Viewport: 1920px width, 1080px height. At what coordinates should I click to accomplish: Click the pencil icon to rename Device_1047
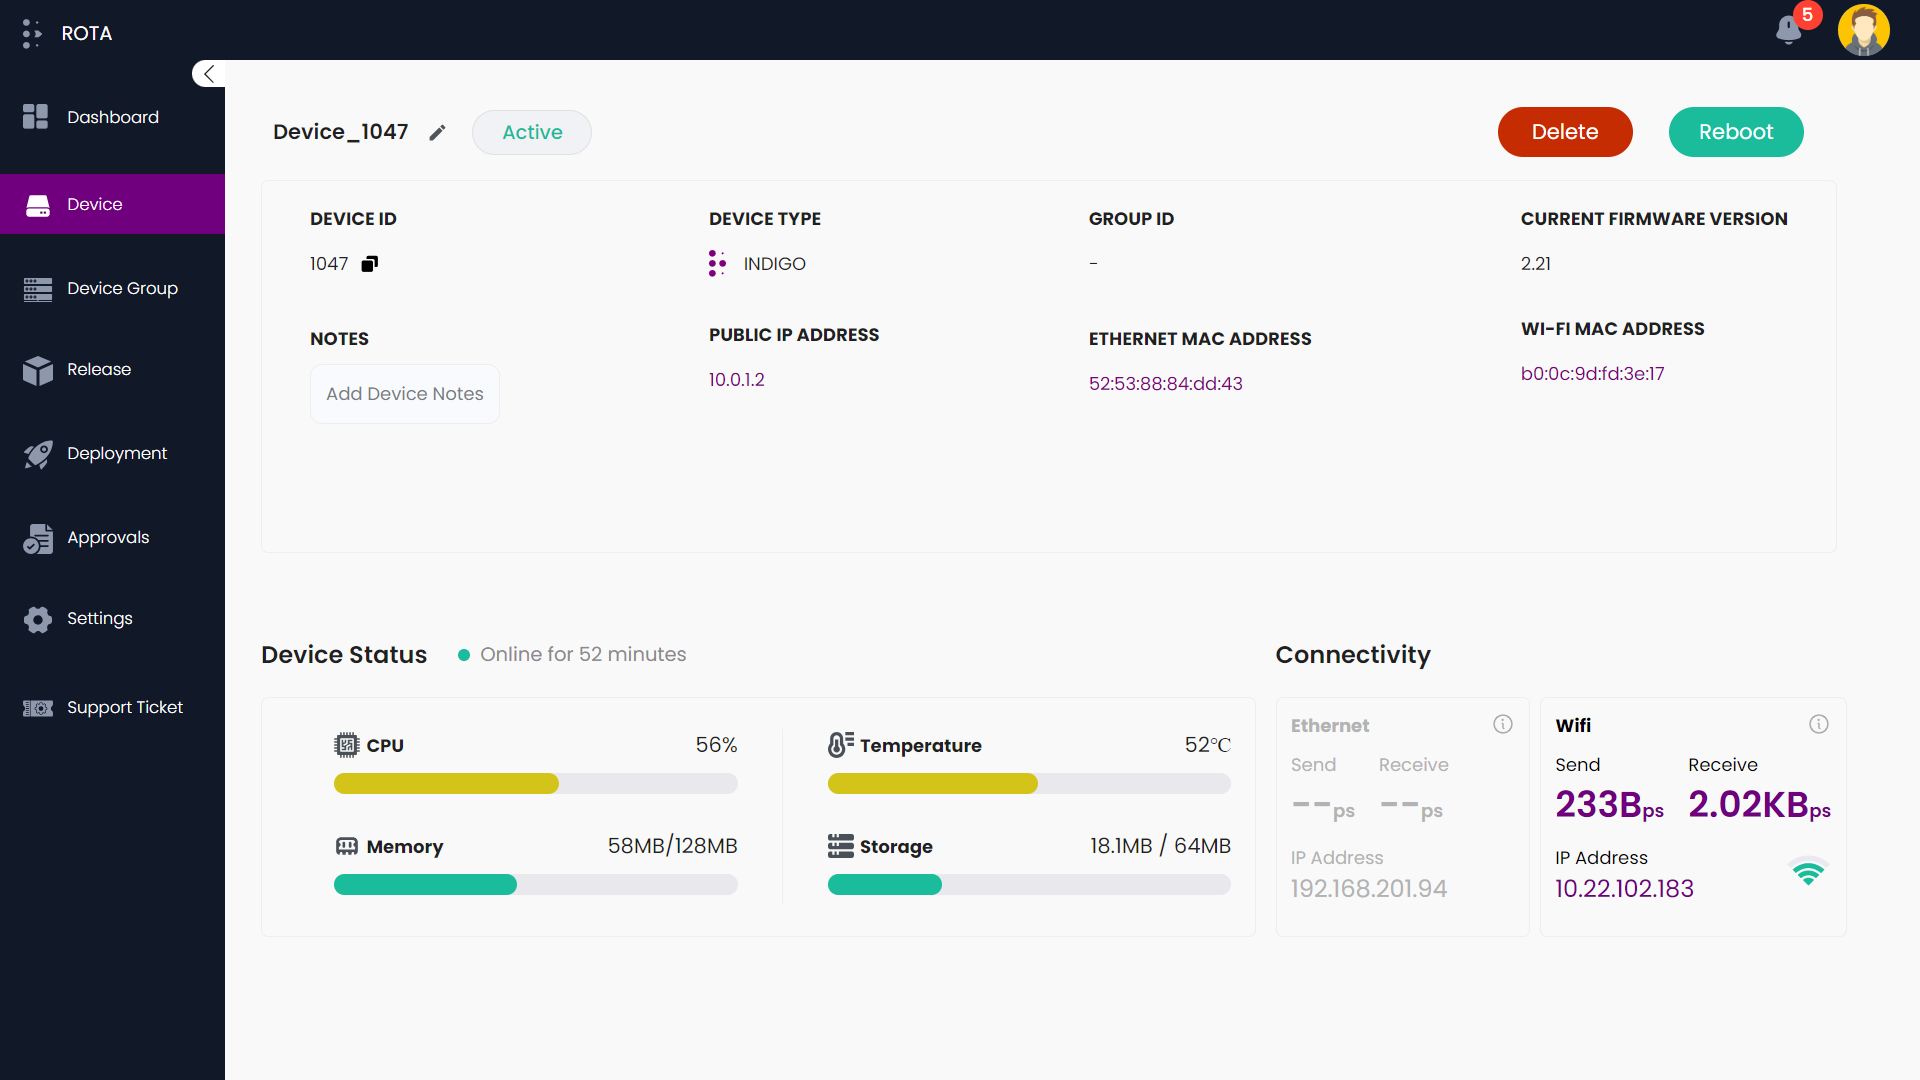(x=437, y=133)
